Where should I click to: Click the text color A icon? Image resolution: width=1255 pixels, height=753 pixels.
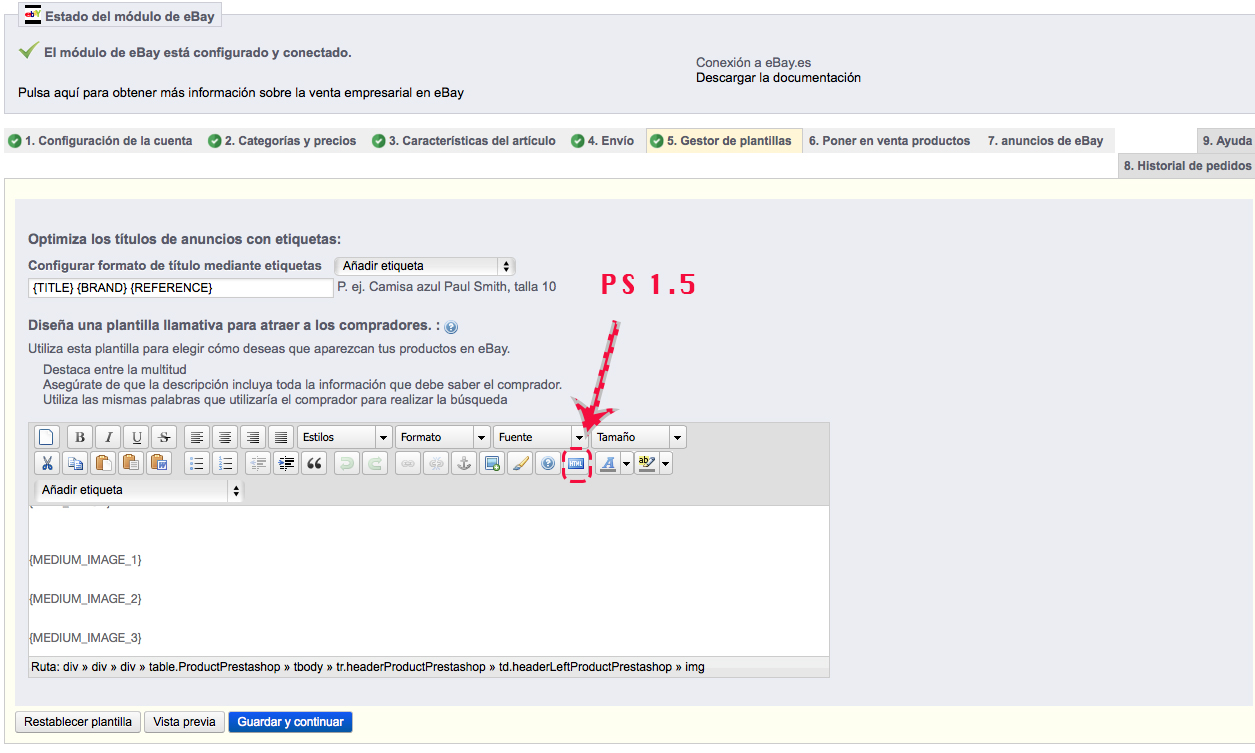coord(607,463)
